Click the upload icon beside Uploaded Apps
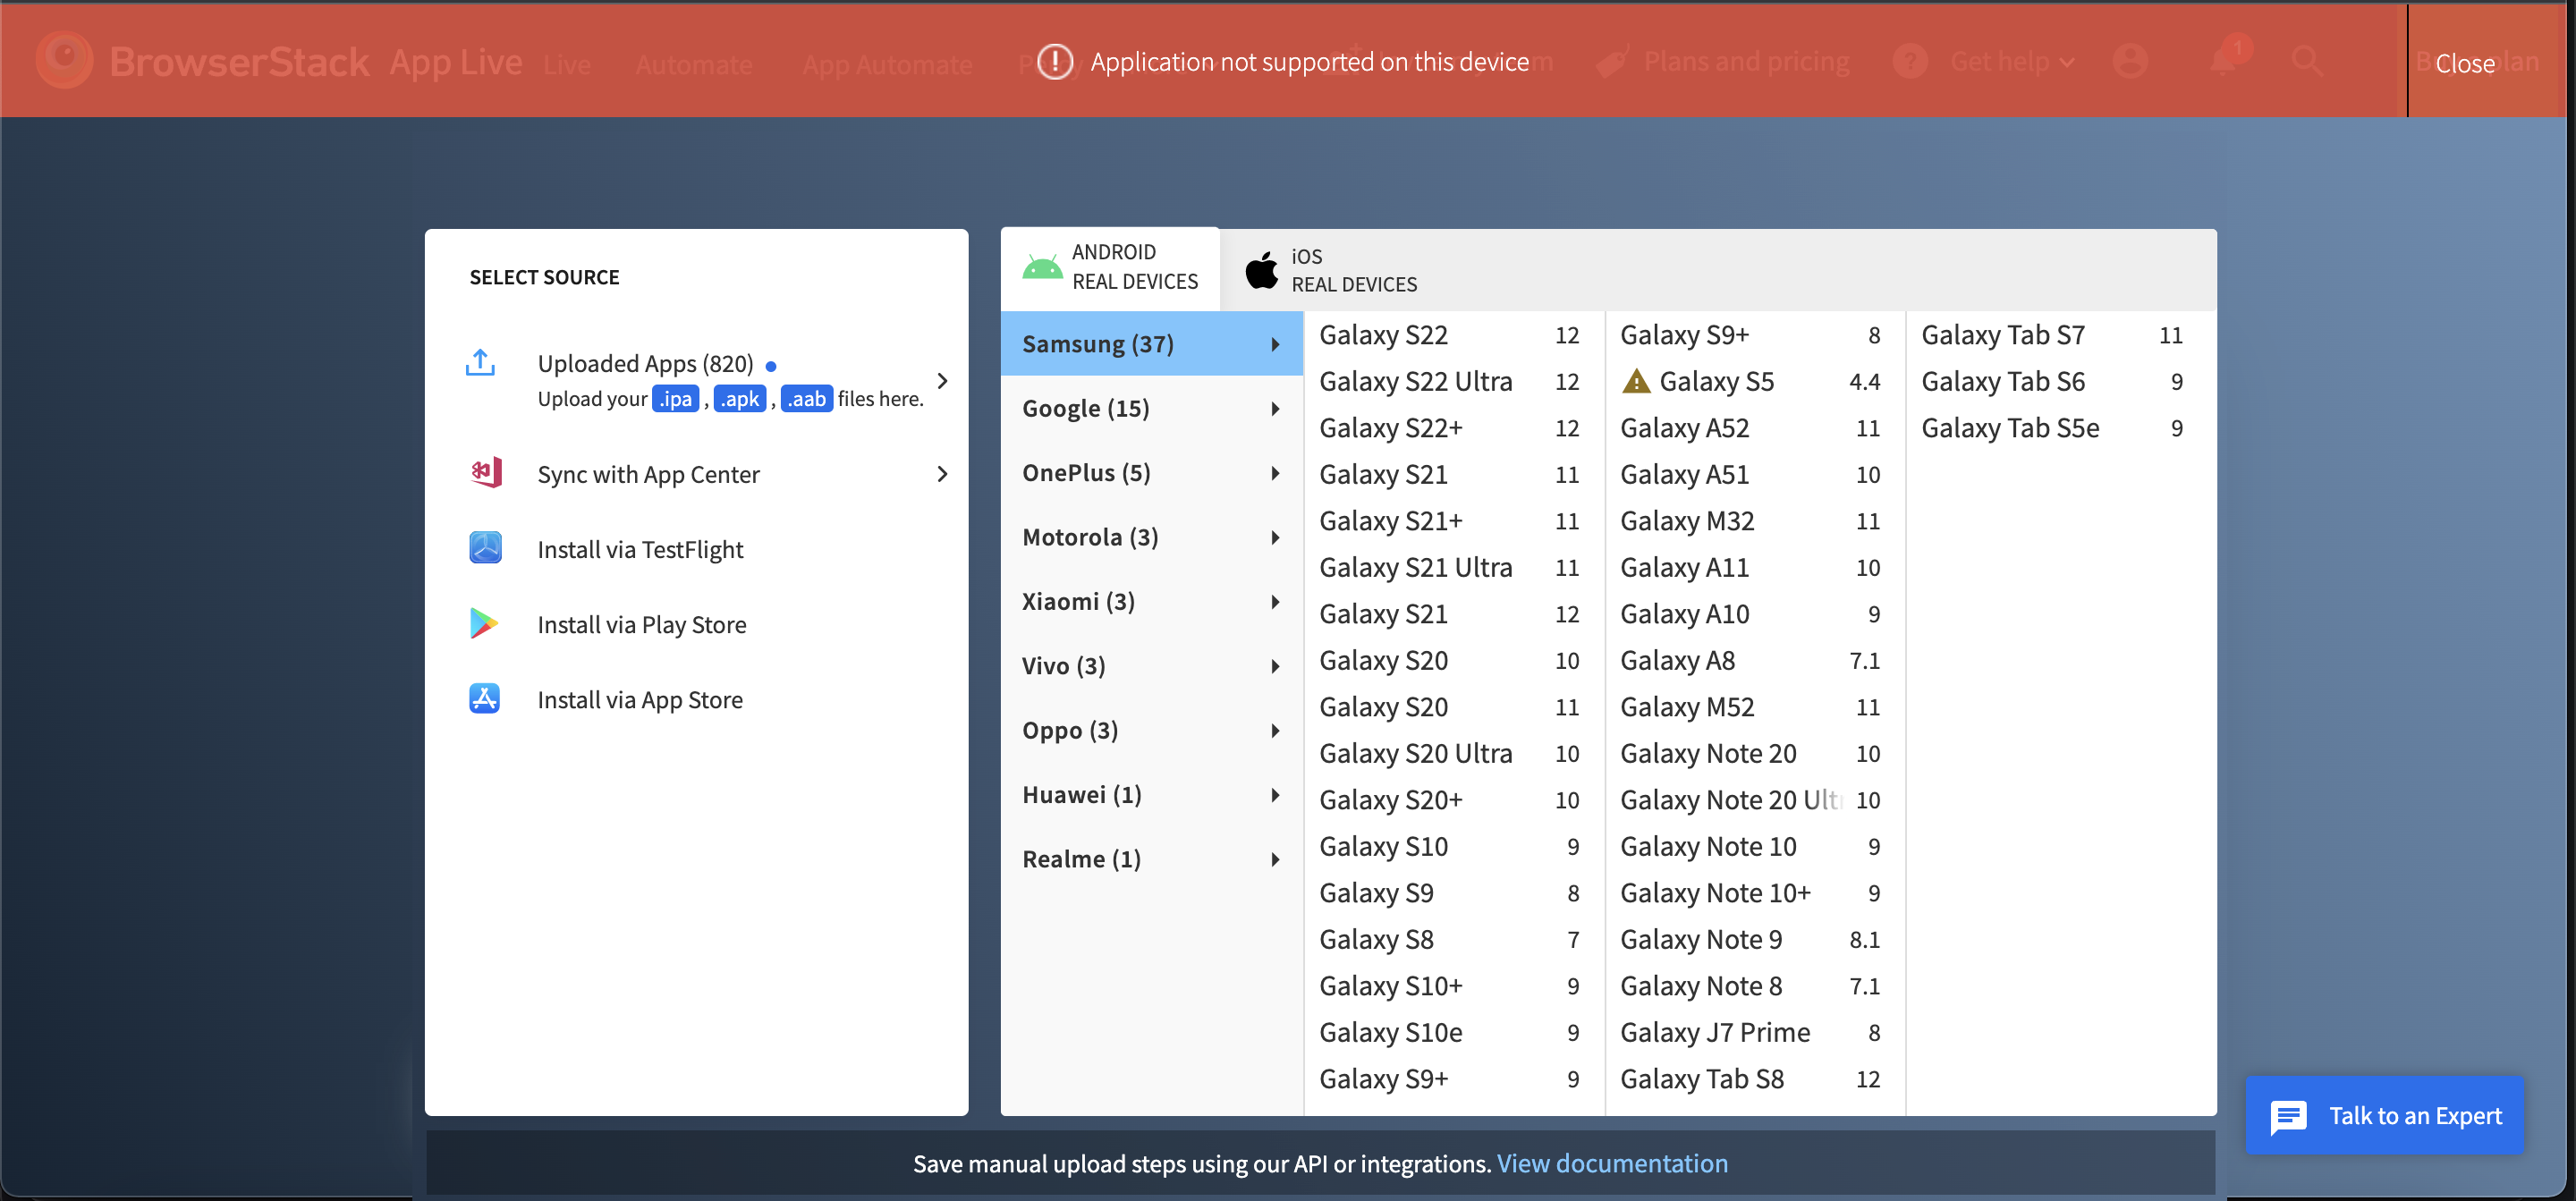The width and height of the screenshot is (2576, 1201). coord(480,362)
